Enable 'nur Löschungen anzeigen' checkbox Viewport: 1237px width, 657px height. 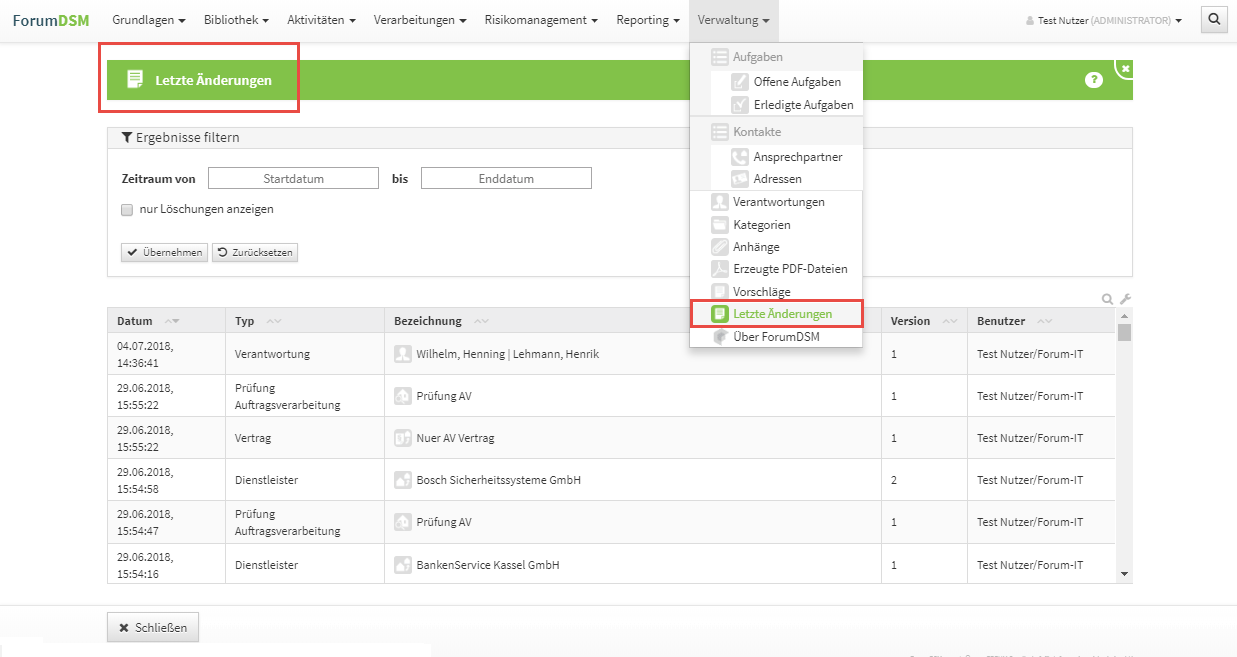click(127, 210)
